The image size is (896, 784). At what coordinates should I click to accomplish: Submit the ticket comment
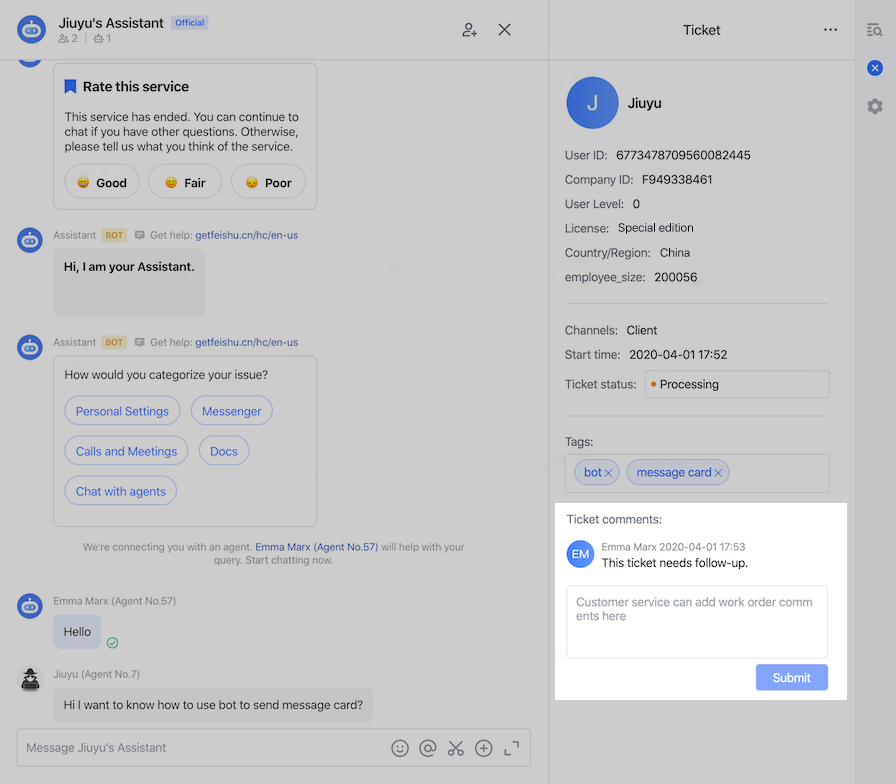791,677
